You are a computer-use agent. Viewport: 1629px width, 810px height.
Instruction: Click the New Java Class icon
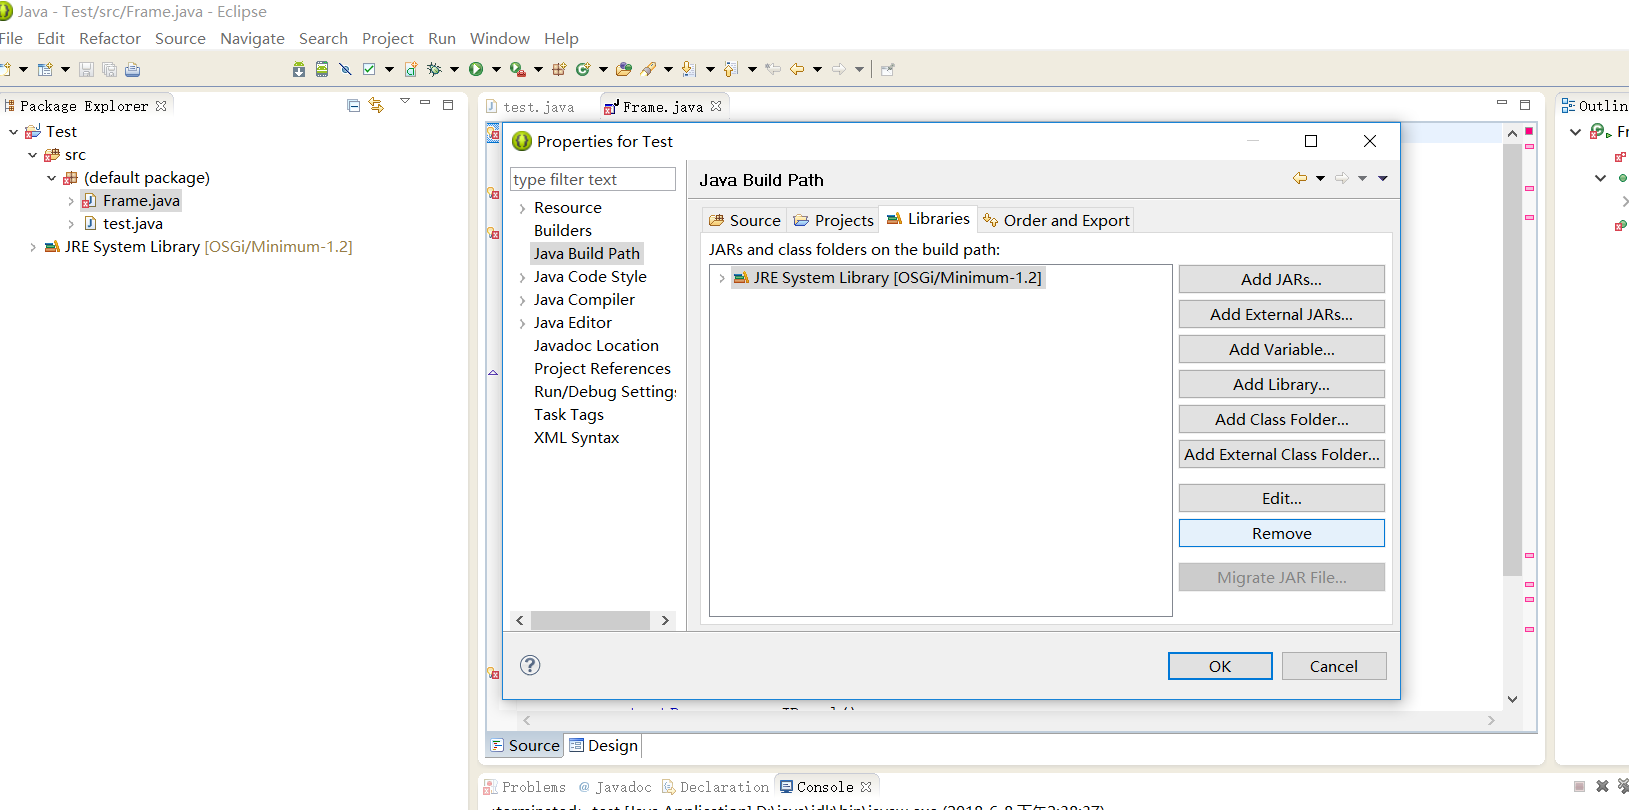pyautogui.click(x=583, y=69)
